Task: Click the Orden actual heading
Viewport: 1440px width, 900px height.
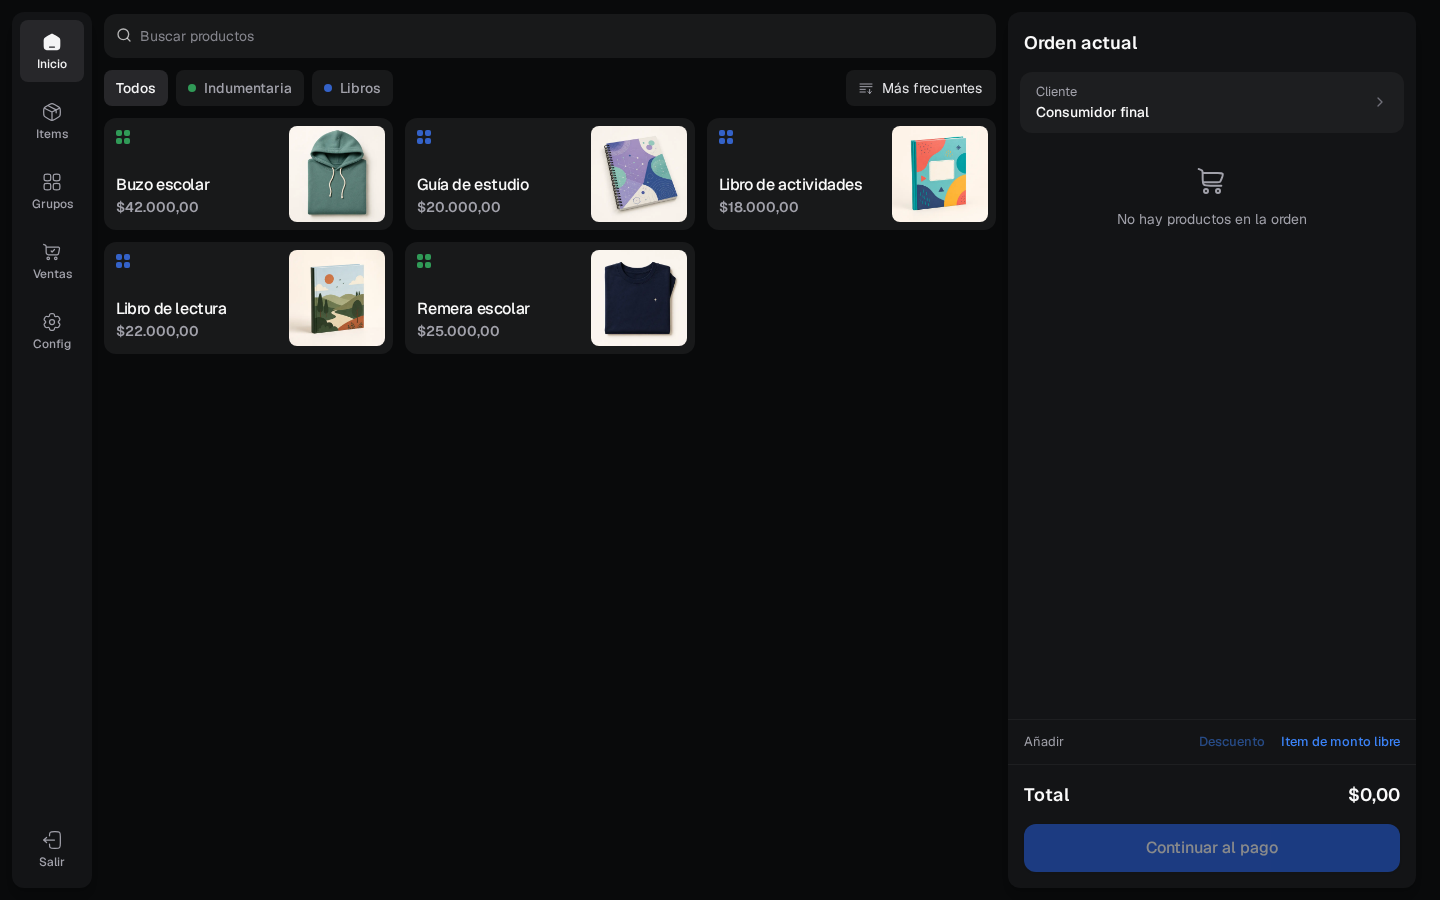Action: coord(1080,43)
